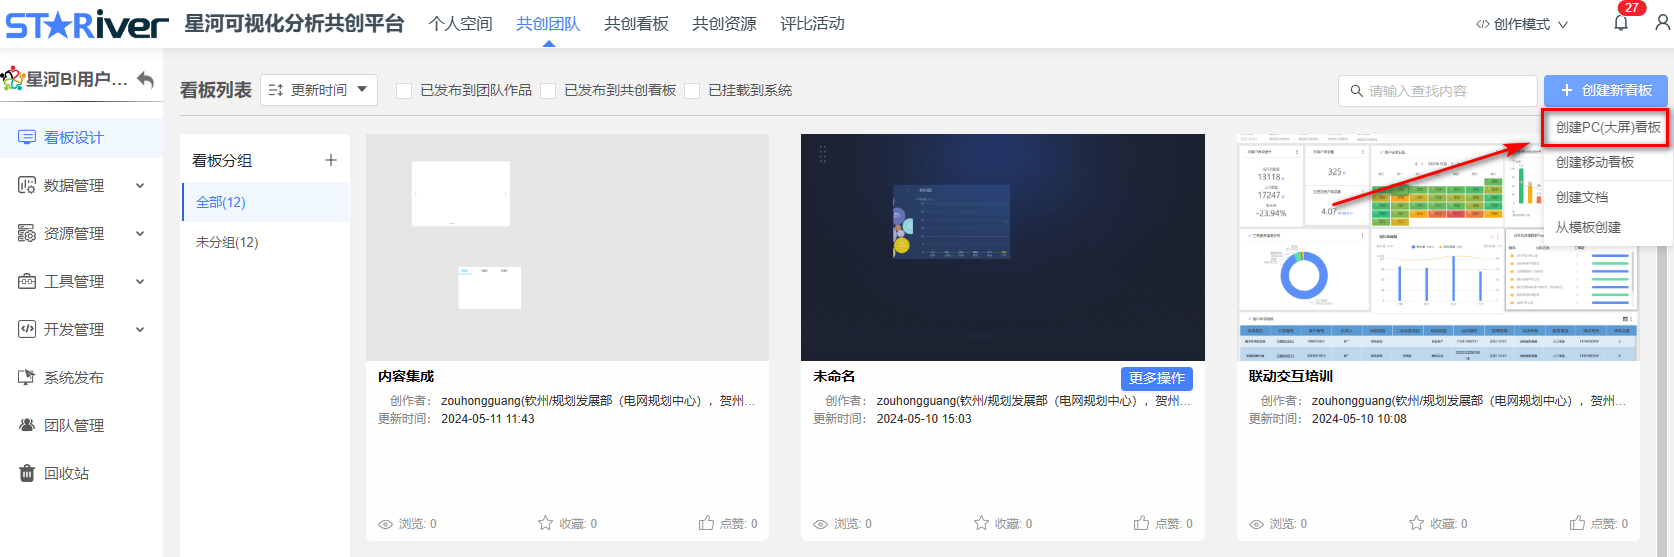The image size is (1674, 557).
Task: Click the thumbs-up 点赞 icon on 内容集成
Action: [x=707, y=523]
